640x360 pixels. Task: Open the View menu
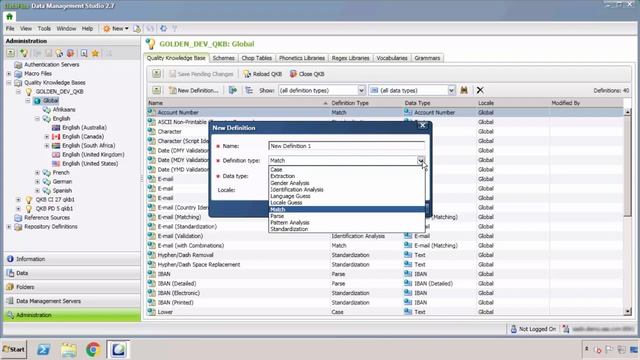point(26,29)
